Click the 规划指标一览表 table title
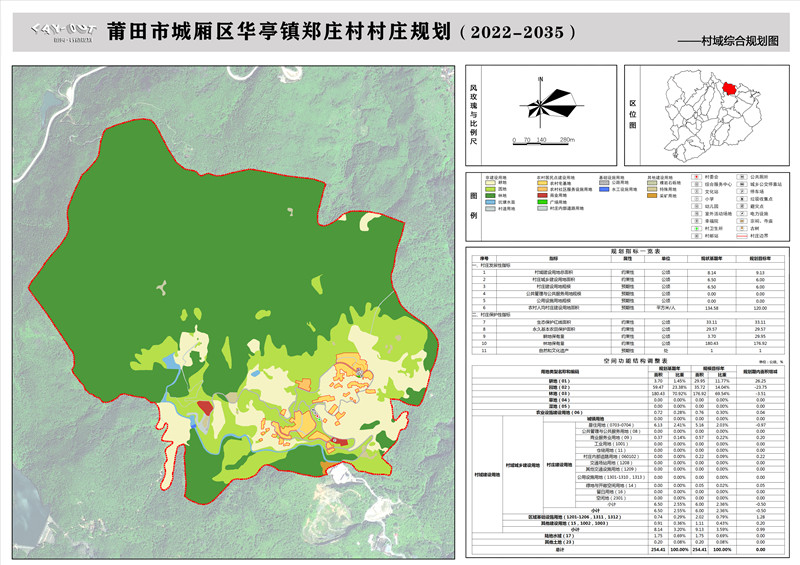This screenshot has width=800, height=565. (626, 252)
